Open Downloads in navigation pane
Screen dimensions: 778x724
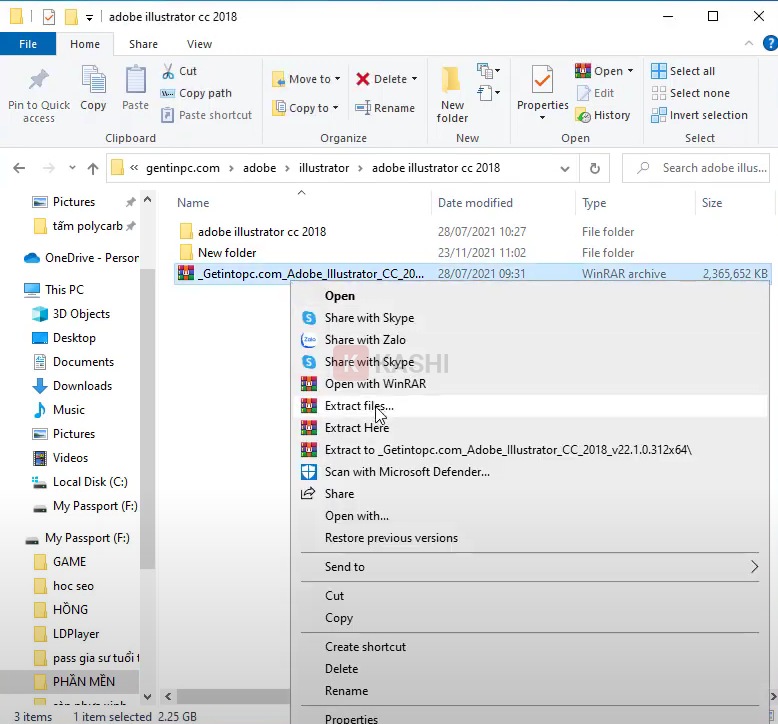coord(72,386)
